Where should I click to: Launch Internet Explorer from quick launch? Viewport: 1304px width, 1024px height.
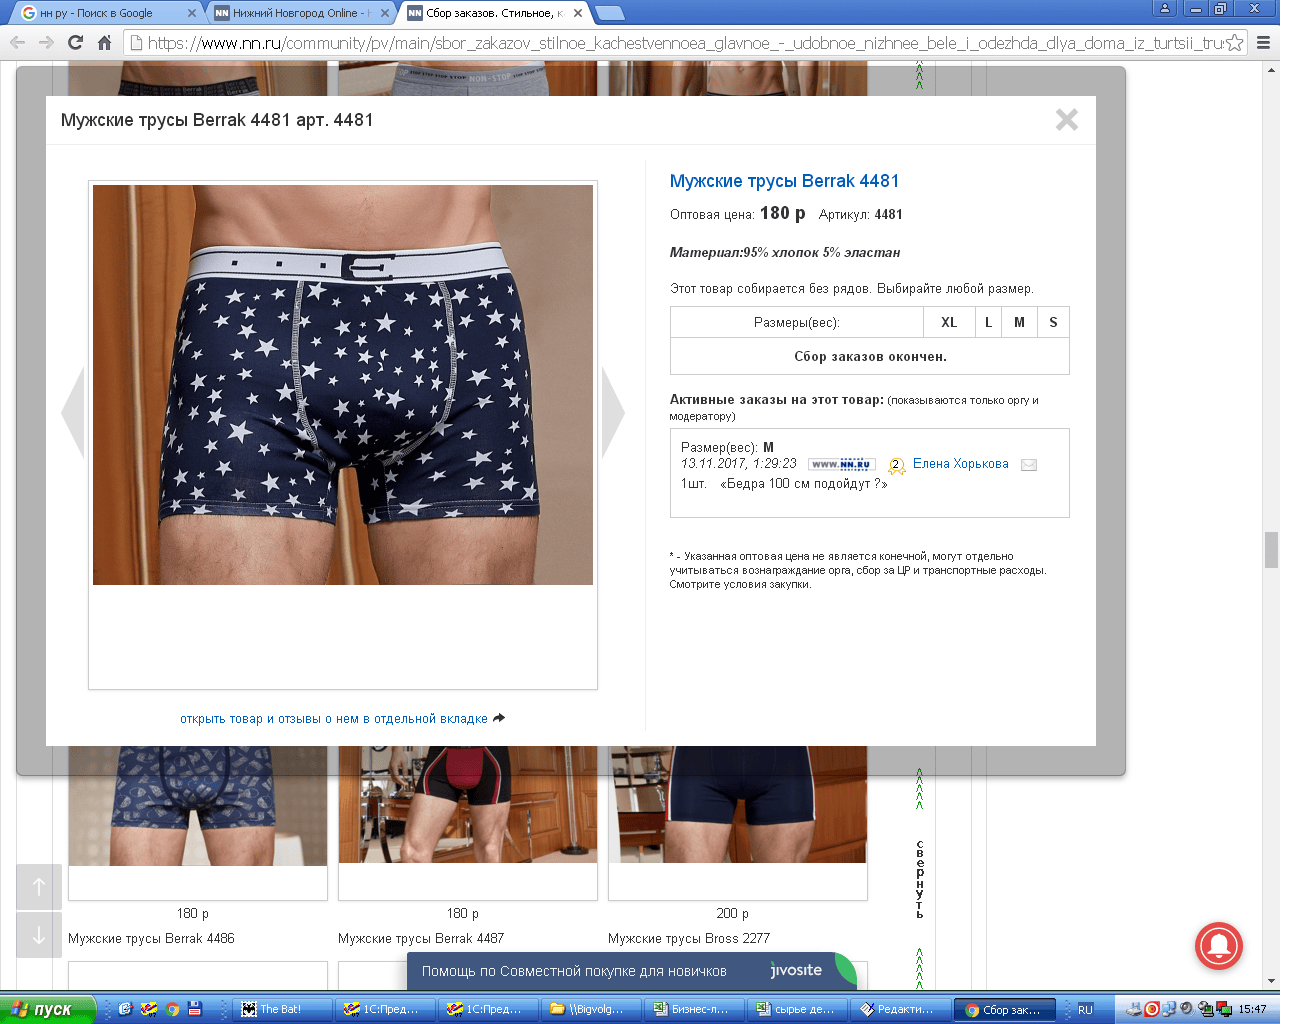coord(125,1009)
